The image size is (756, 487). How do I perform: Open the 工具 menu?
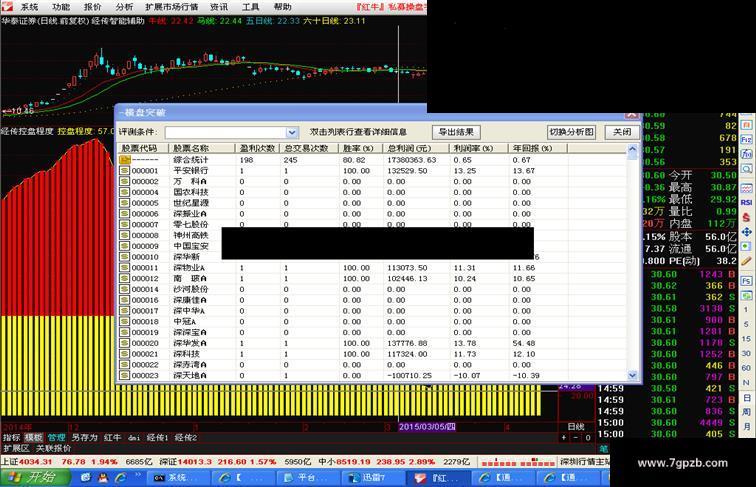[251, 7]
